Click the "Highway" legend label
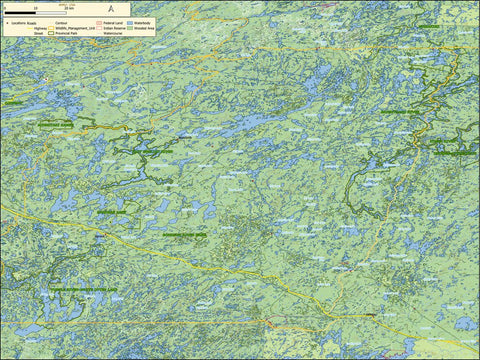 pos(40,28)
